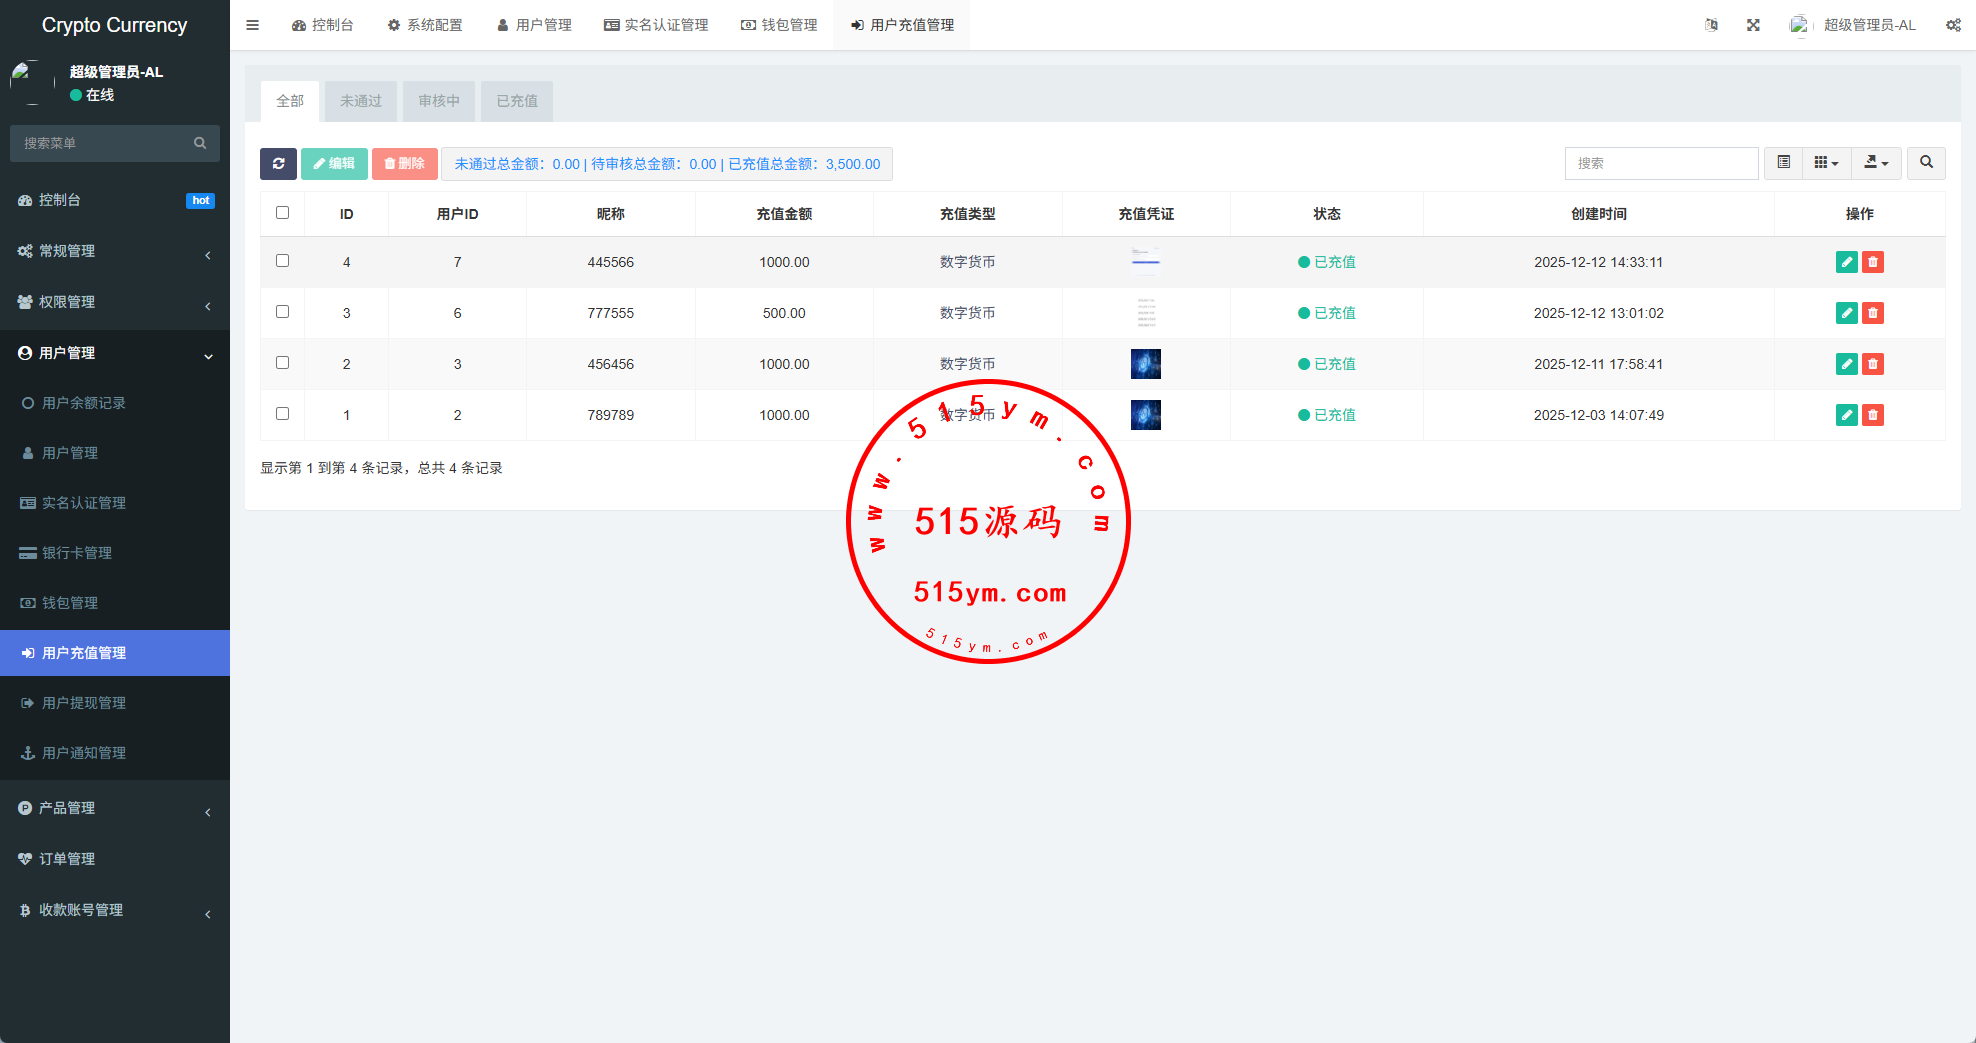Screen dimensions: 1976x1043
Task: Open 用户提现管理 in the sidebar
Action: click(x=84, y=703)
